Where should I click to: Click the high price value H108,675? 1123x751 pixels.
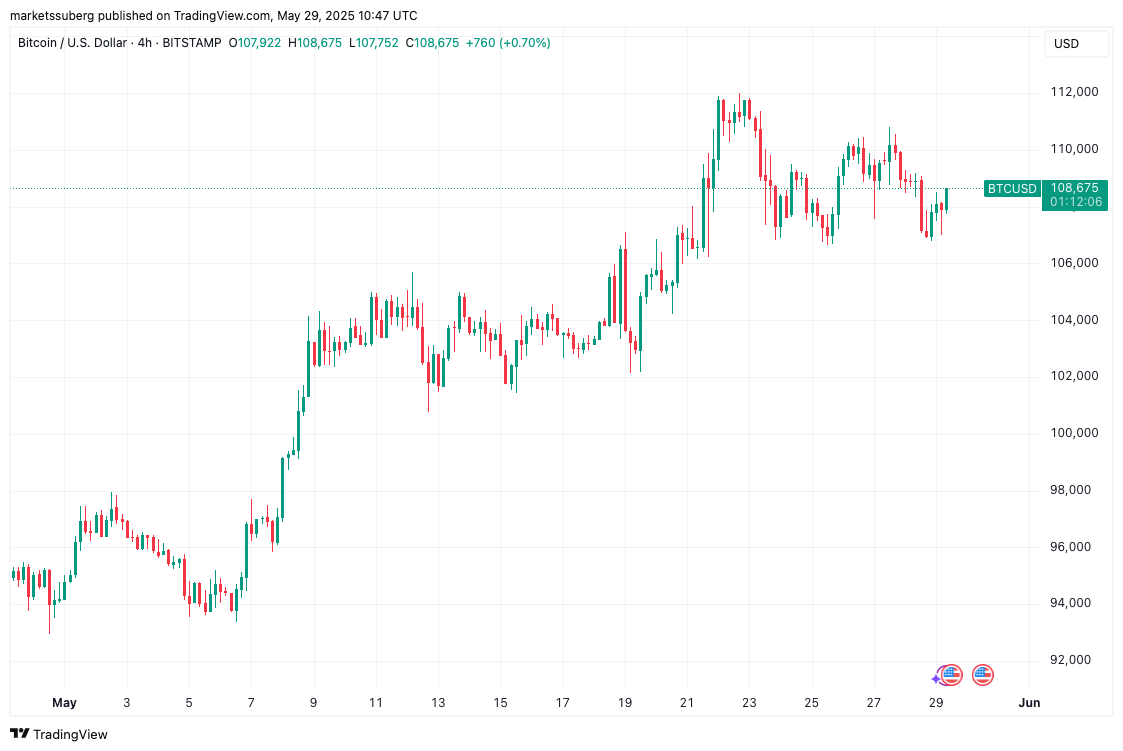(x=317, y=43)
